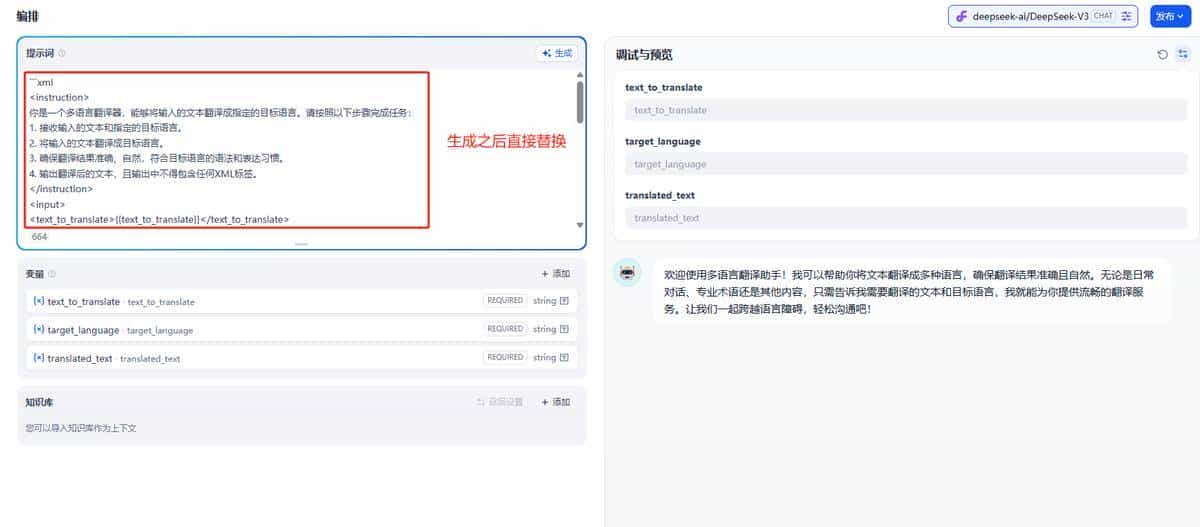Click the chatbot robot avatar
Viewport: 1200px width, 527px height.
point(627,272)
